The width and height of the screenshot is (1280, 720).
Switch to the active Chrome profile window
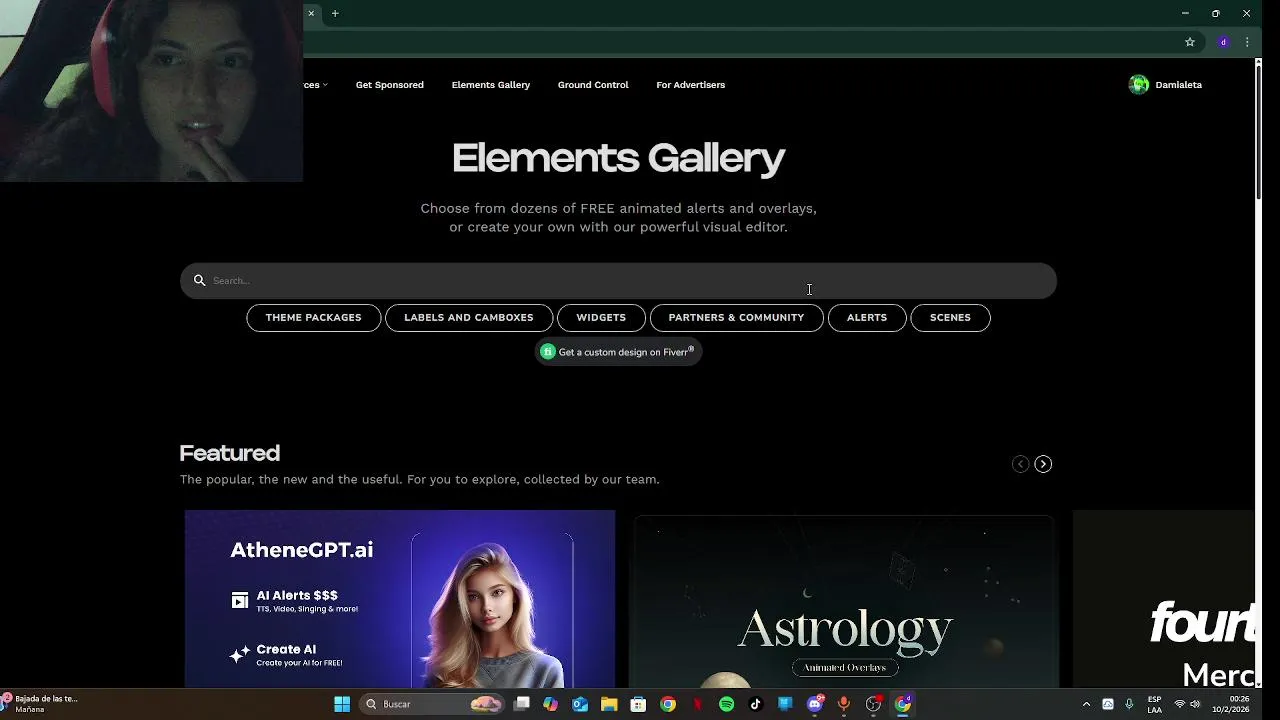click(x=903, y=704)
